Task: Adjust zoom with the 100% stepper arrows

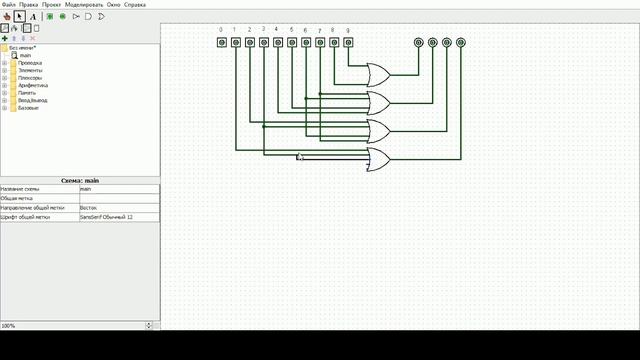Action: coord(149,326)
